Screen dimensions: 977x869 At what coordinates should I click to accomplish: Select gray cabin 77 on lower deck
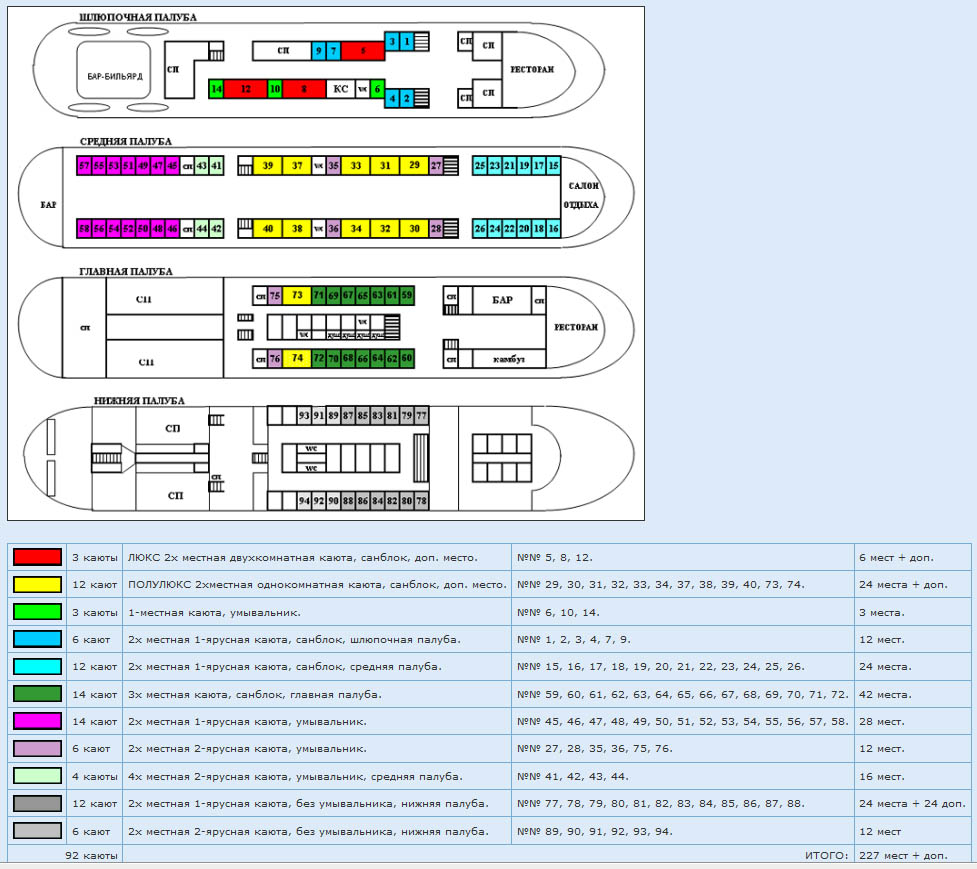coord(421,416)
